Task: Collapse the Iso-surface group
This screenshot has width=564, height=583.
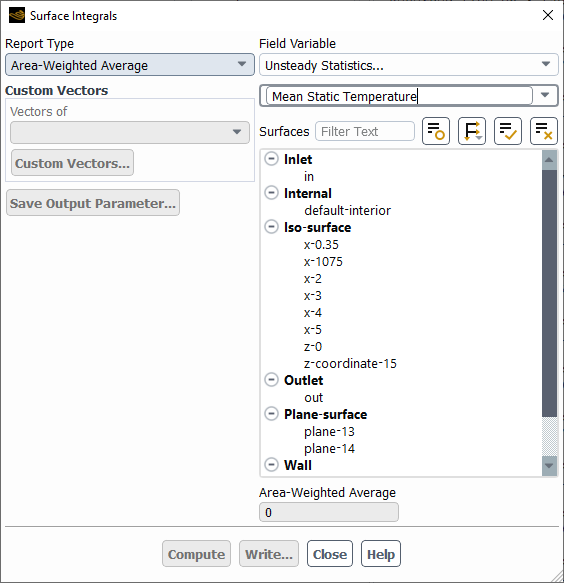Action: pos(271,227)
